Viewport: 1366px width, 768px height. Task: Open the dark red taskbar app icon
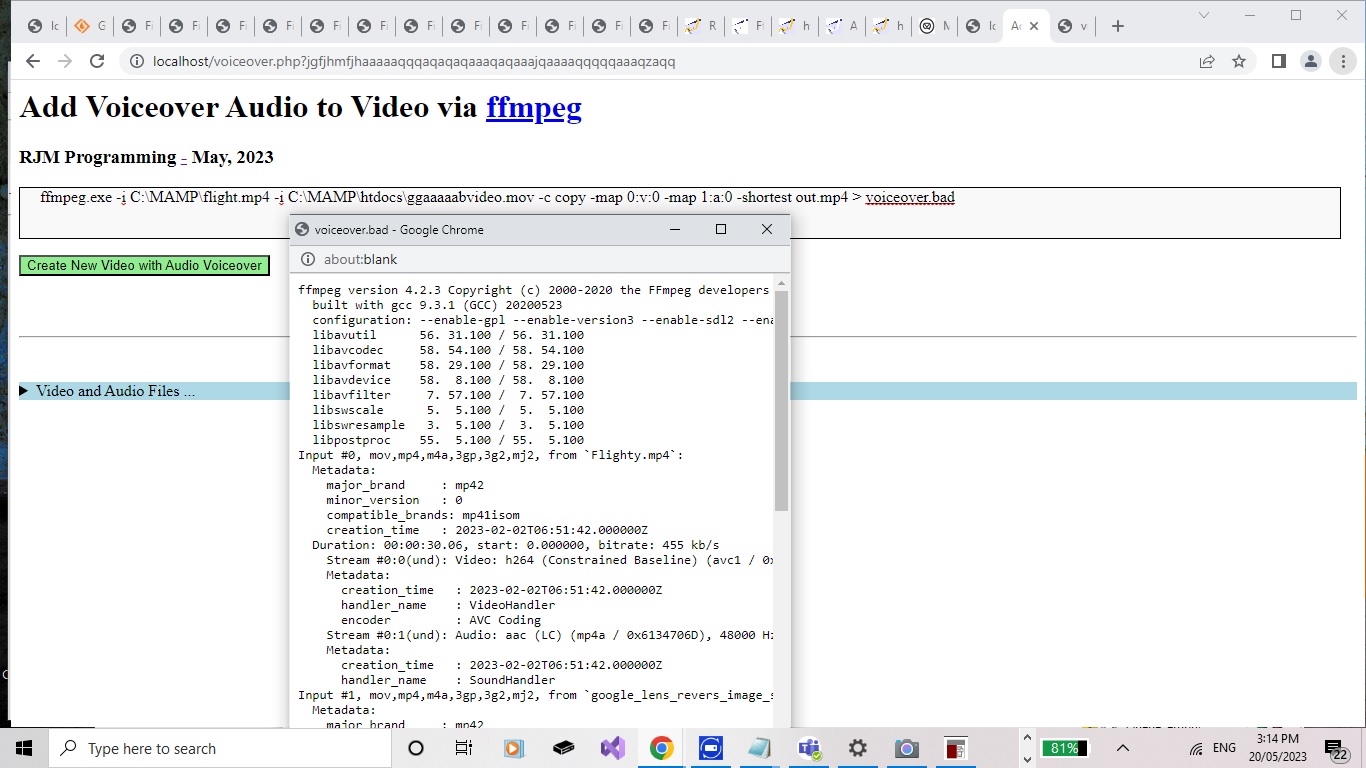tap(955, 748)
